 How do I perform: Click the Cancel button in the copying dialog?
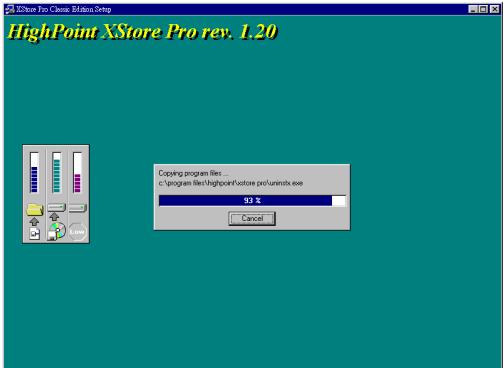(252, 219)
